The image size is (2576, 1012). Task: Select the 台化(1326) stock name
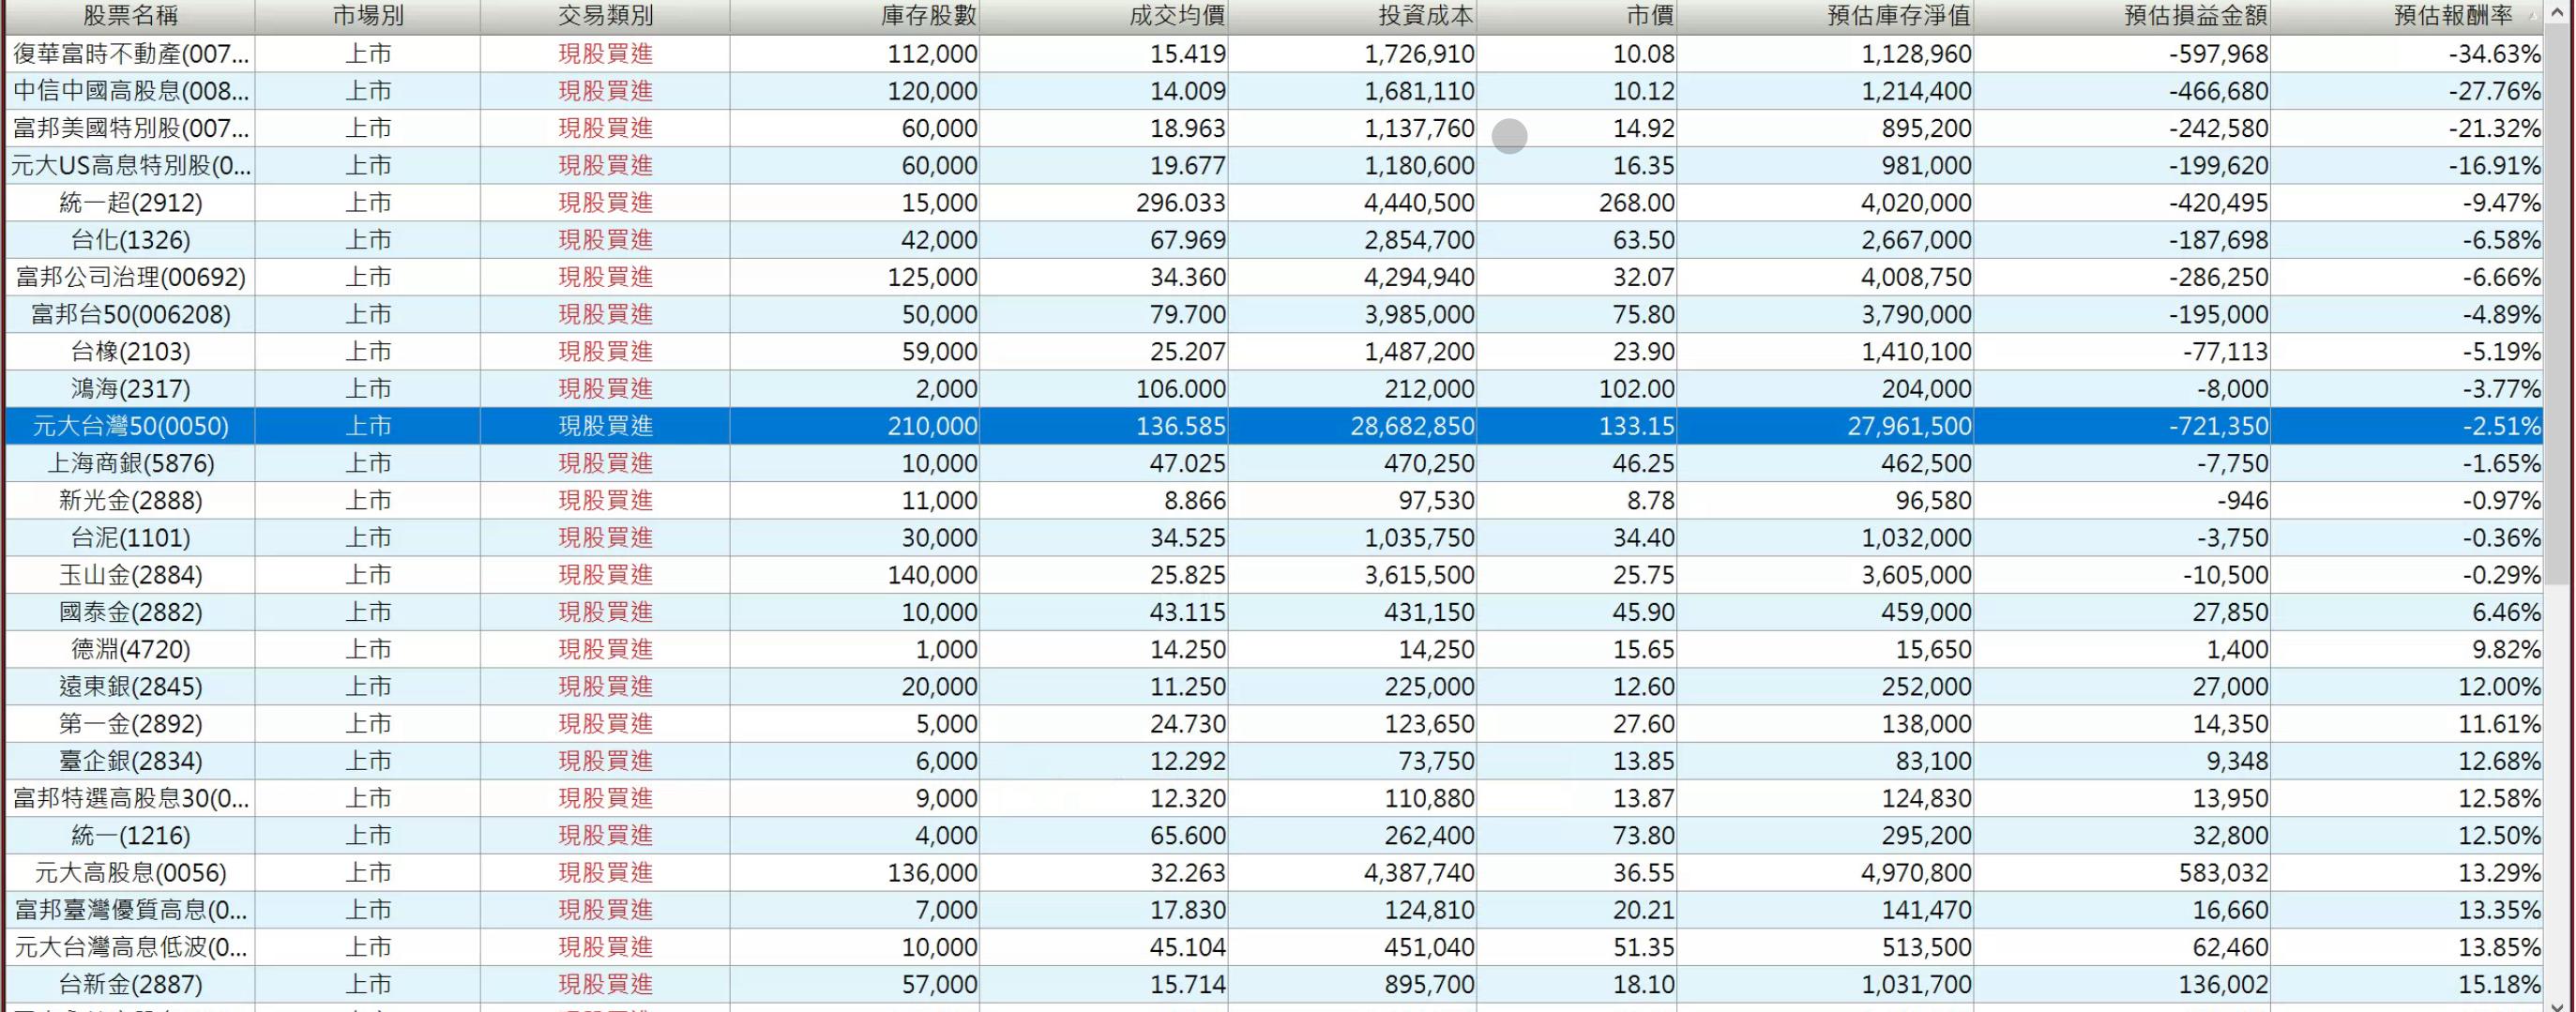tap(130, 240)
